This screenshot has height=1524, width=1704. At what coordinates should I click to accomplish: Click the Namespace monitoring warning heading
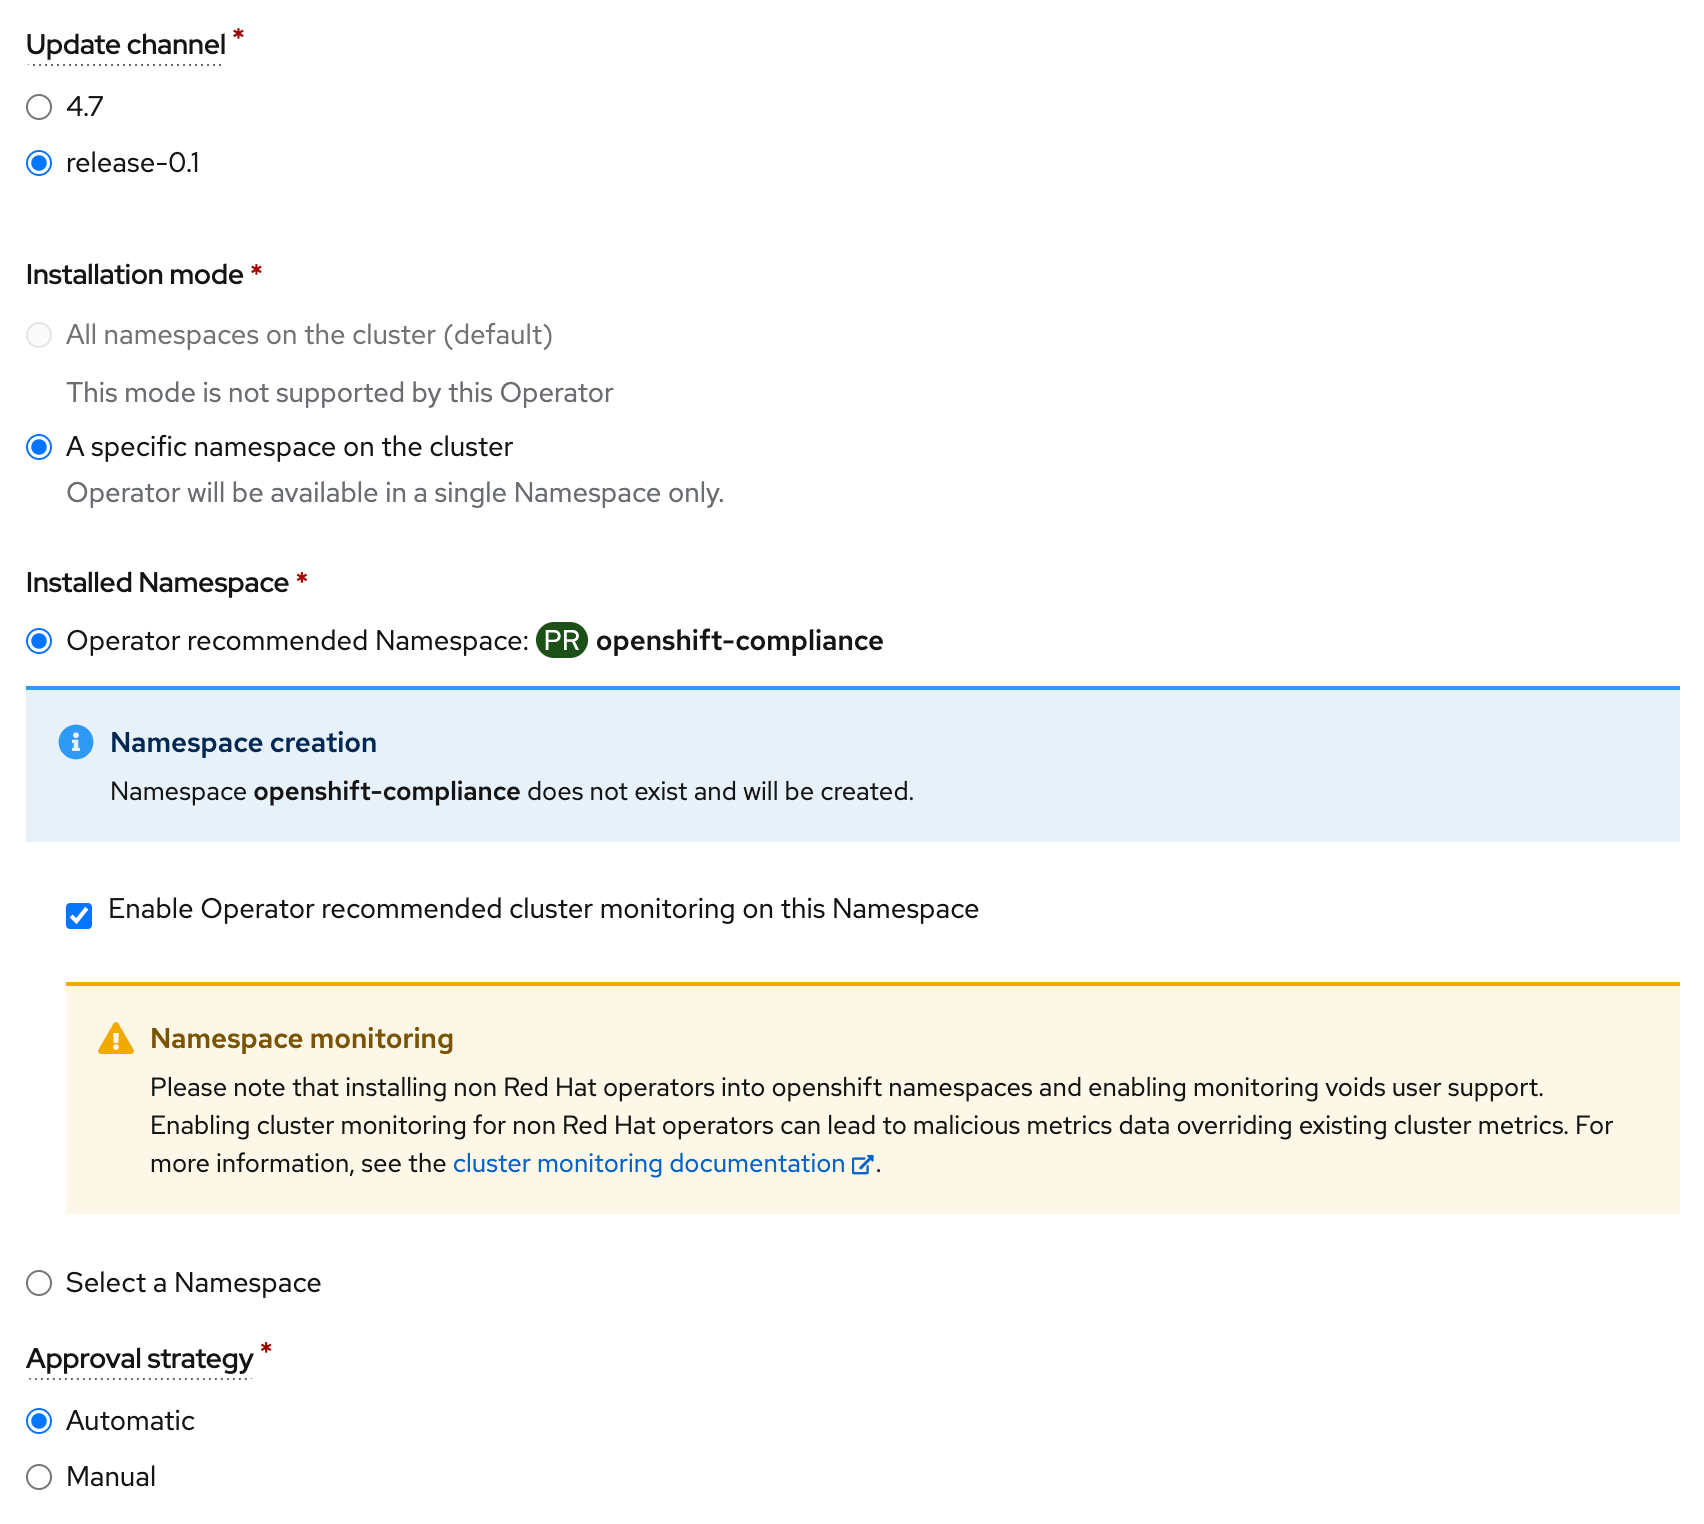(x=301, y=1039)
